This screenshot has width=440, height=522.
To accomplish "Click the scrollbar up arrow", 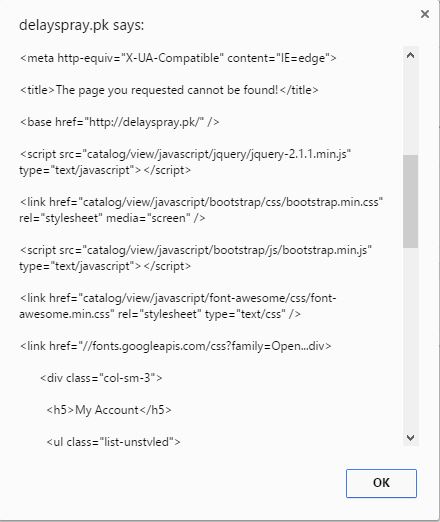I will coord(411,56).
